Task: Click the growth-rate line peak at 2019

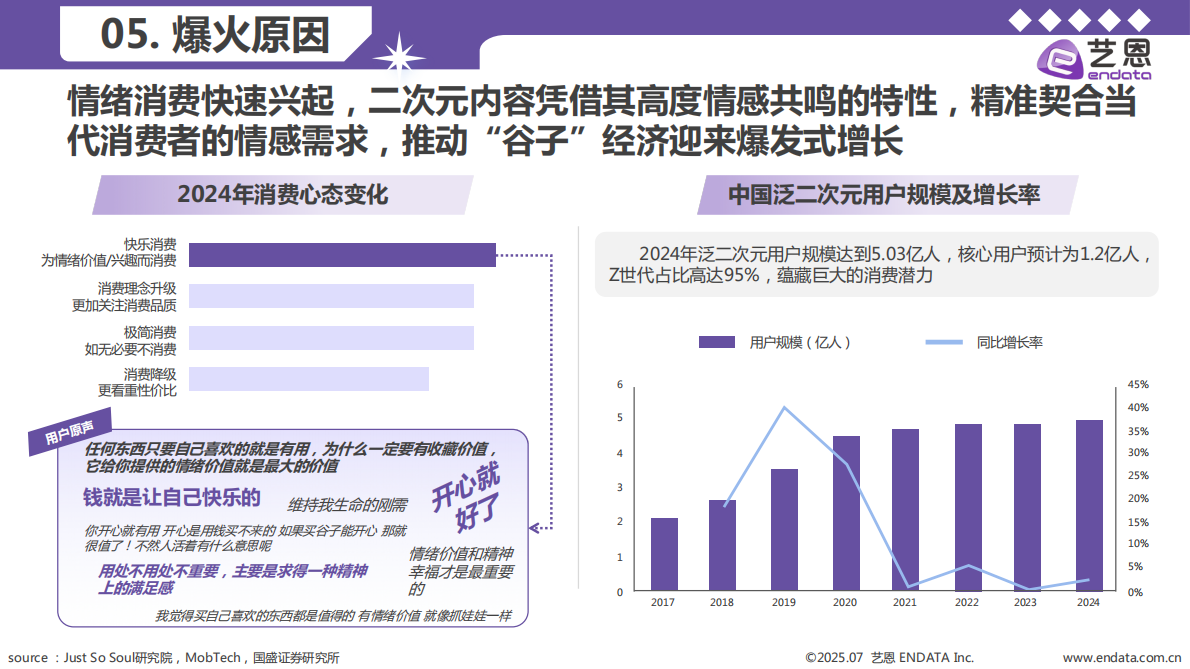Action: (784, 407)
